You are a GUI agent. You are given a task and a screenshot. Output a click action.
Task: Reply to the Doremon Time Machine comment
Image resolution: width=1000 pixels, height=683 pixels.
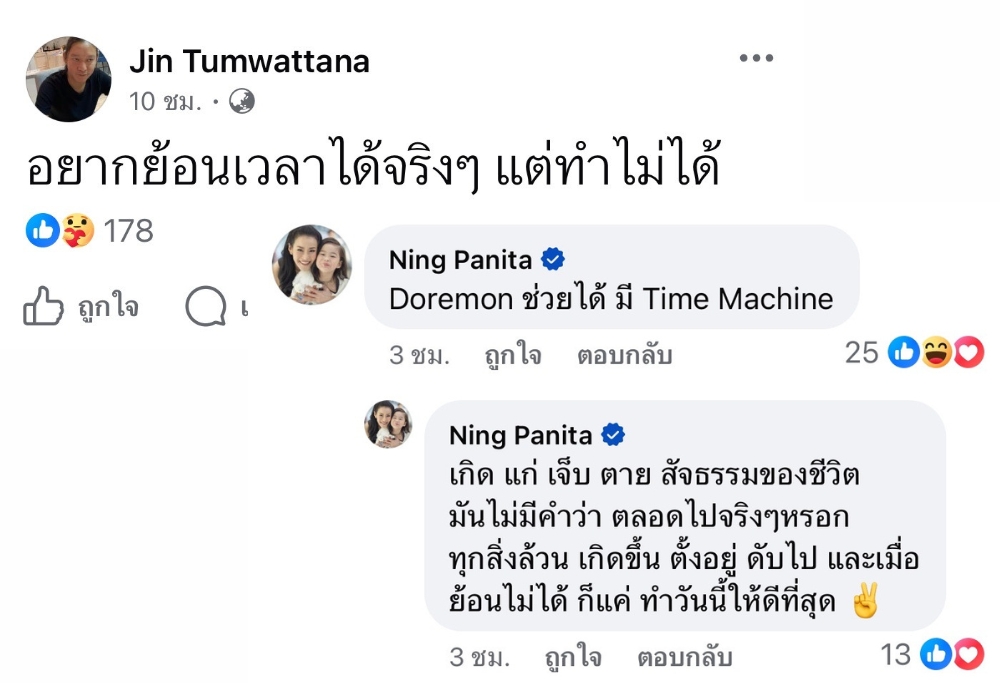(x=624, y=355)
